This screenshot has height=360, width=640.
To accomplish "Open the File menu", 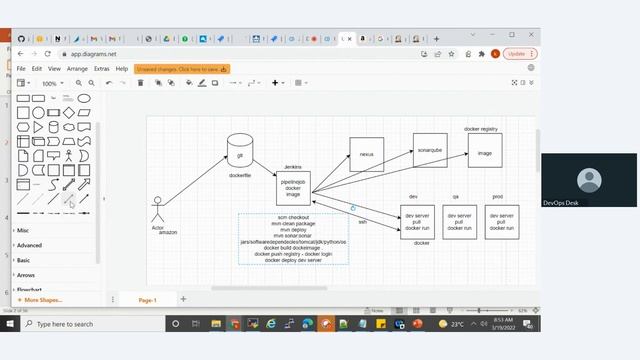I will click(x=21, y=69).
